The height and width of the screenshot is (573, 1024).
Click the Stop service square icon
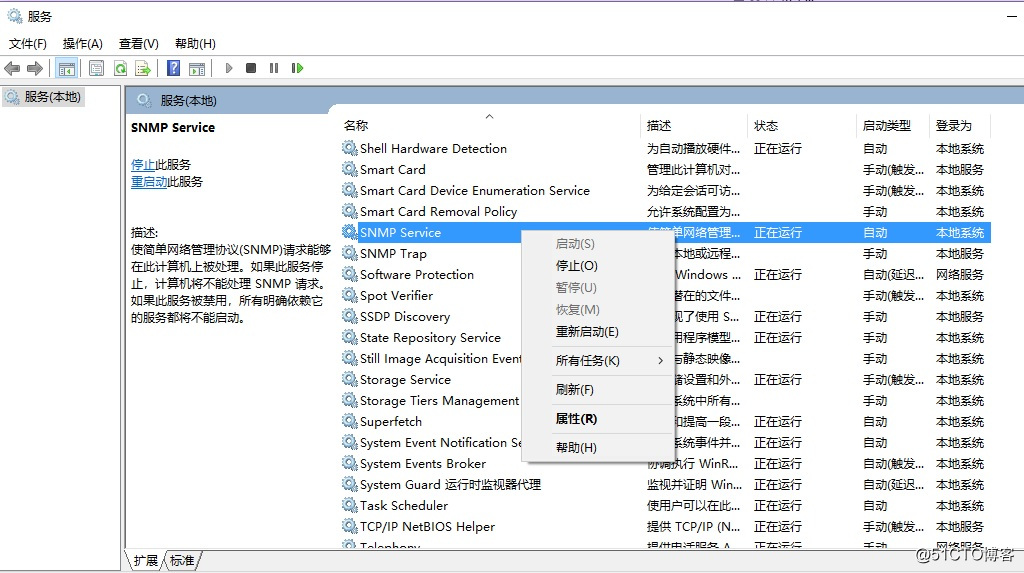(x=251, y=68)
